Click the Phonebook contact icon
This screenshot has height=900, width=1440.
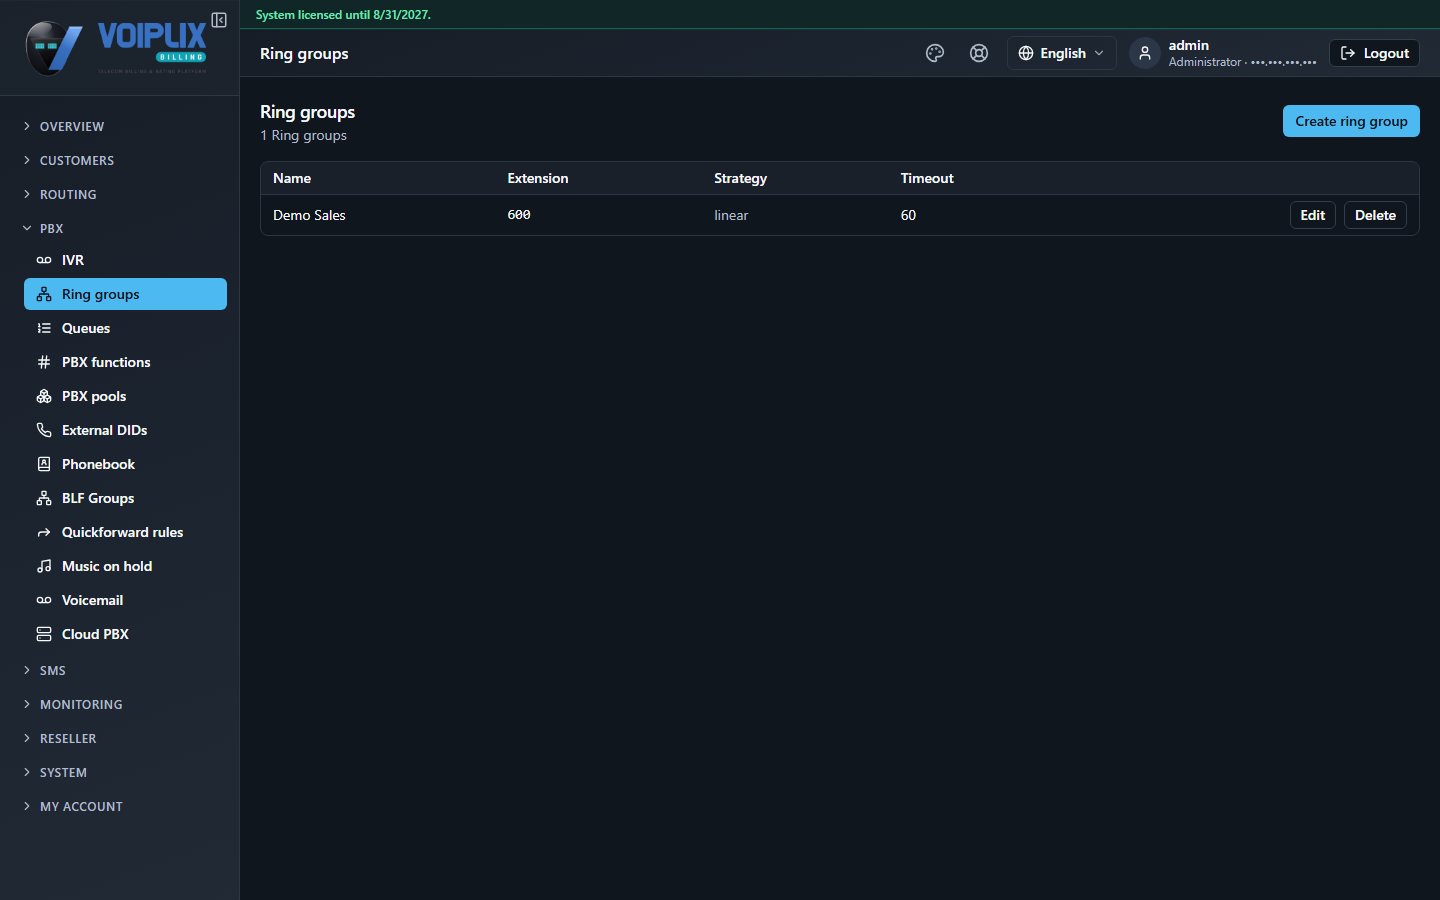(x=44, y=464)
